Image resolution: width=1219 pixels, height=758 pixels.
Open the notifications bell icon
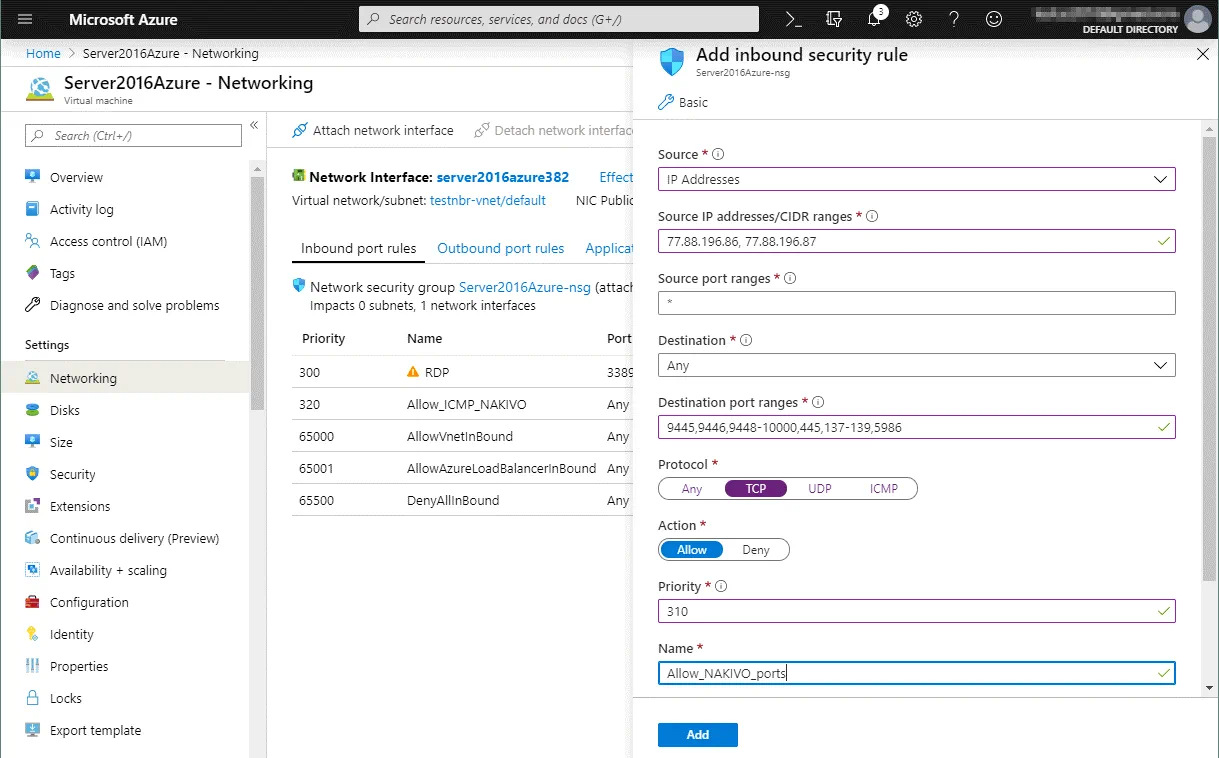pos(874,19)
